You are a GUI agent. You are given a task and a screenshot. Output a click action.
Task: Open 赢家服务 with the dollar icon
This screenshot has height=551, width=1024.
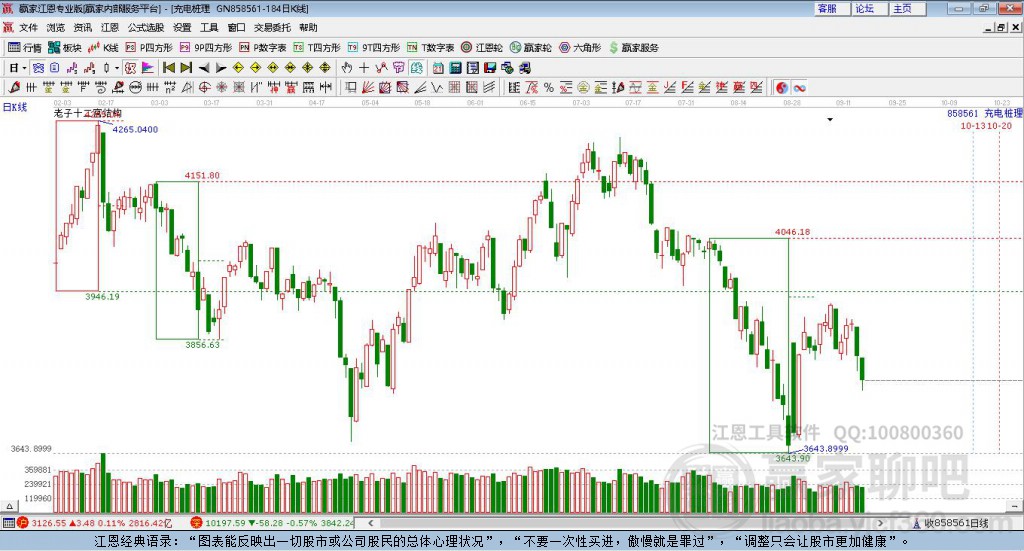click(633, 48)
